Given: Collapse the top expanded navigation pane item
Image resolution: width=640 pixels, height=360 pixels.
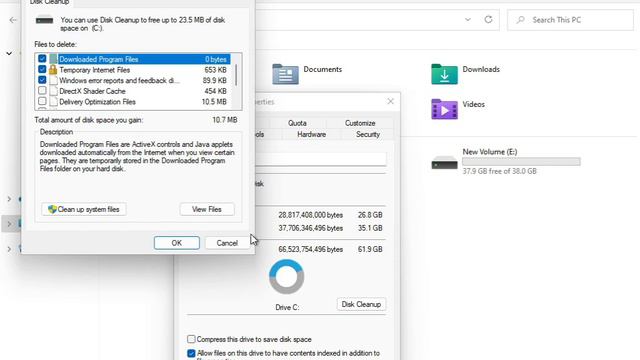Looking at the screenshot, I should (9, 53).
